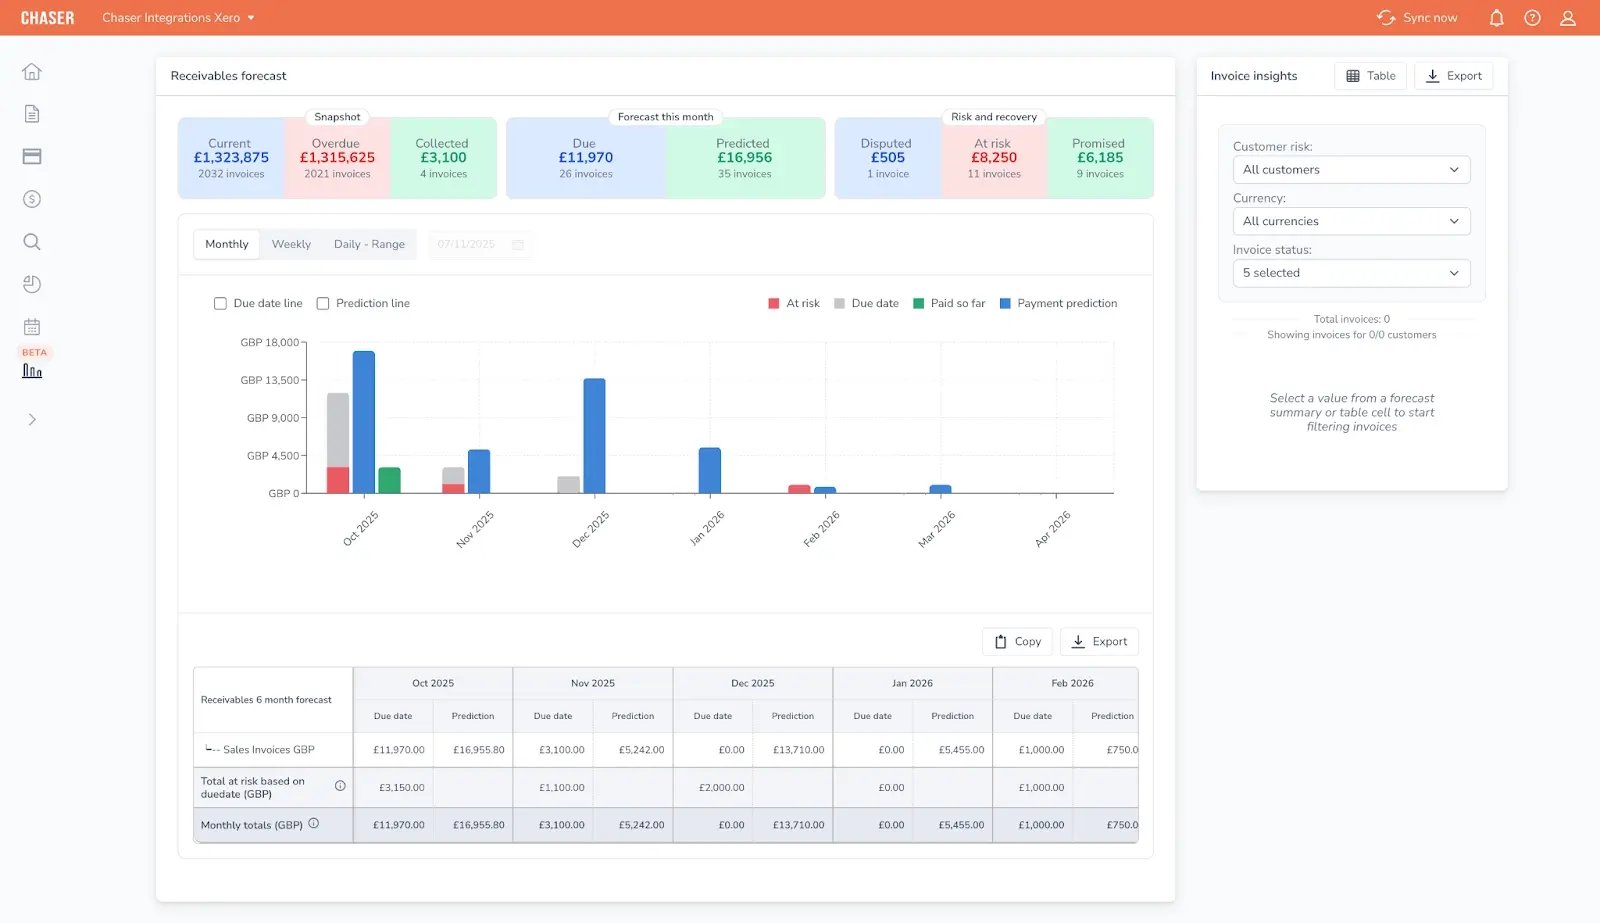The height and width of the screenshot is (923, 1600).
Task: Select the reports pie chart sidebar icon
Action: 32,284
